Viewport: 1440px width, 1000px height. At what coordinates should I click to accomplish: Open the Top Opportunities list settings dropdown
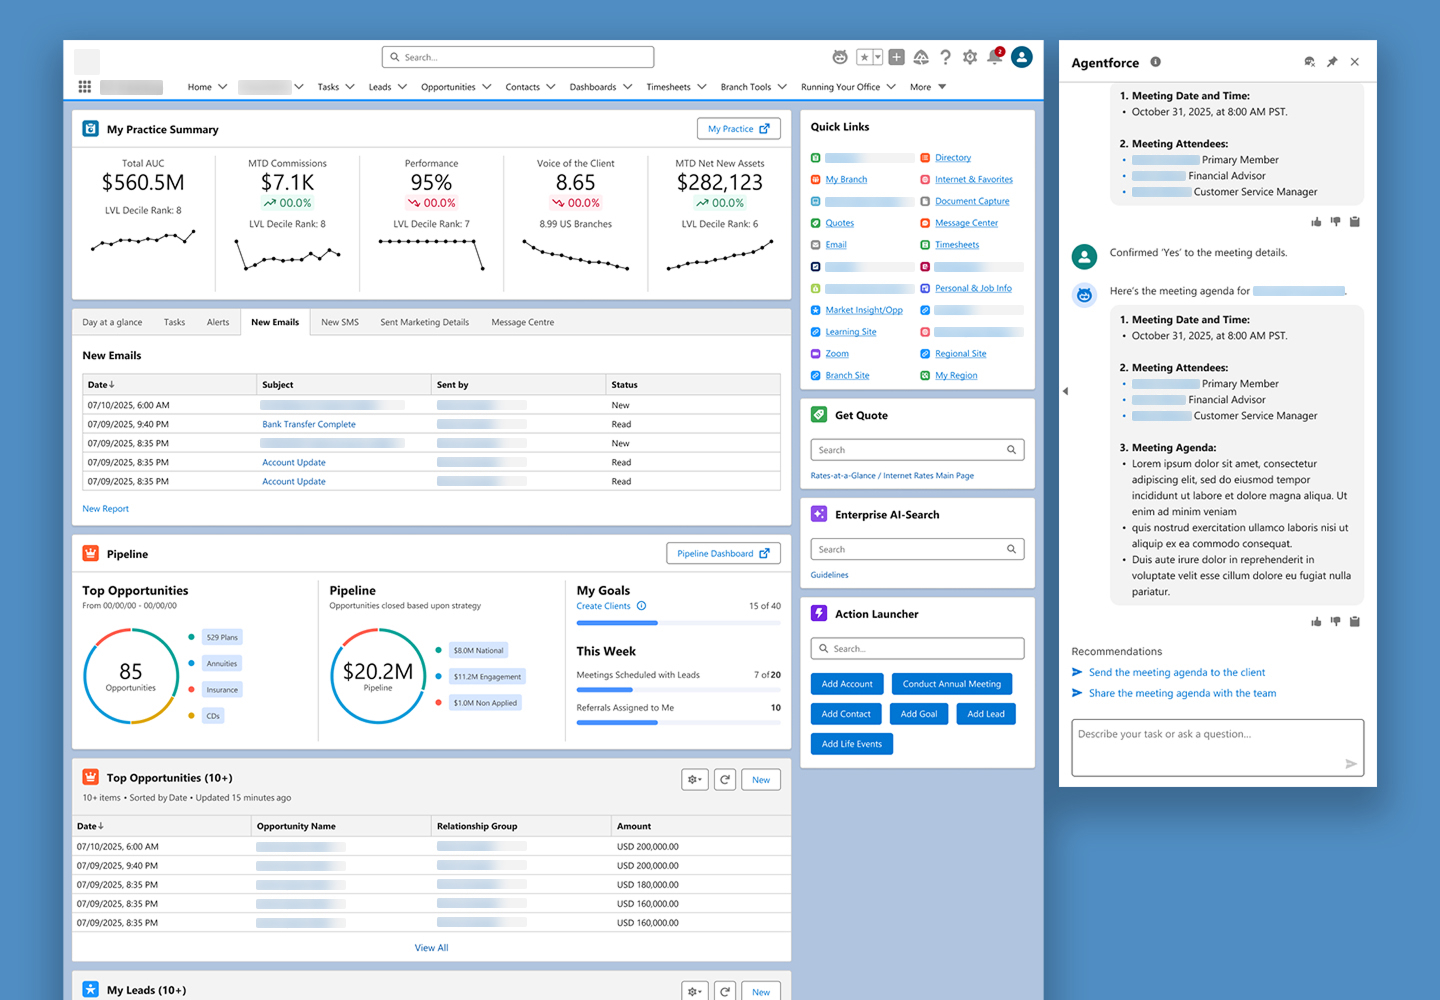[x=695, y=780]
